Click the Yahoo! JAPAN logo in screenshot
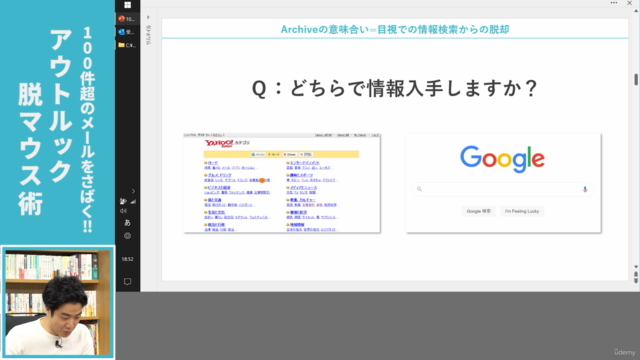This screenshot has height=360, width=640. [x=219, y=143]
